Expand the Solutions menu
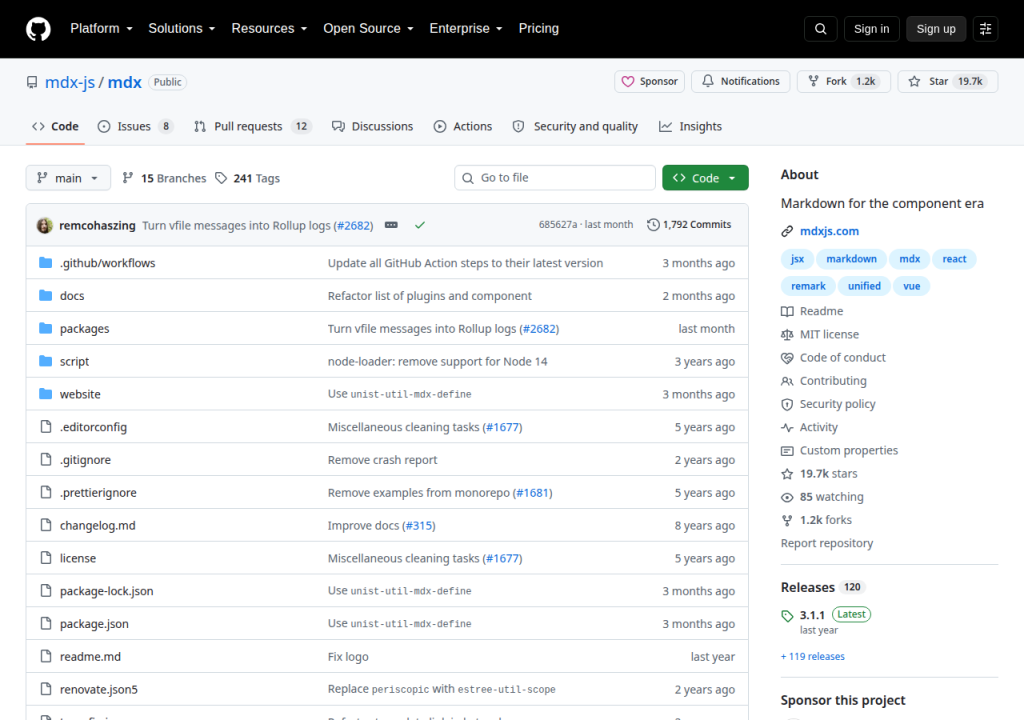Screen dimensions: 1024x720 pyautogui.click(x=182, y=29)
